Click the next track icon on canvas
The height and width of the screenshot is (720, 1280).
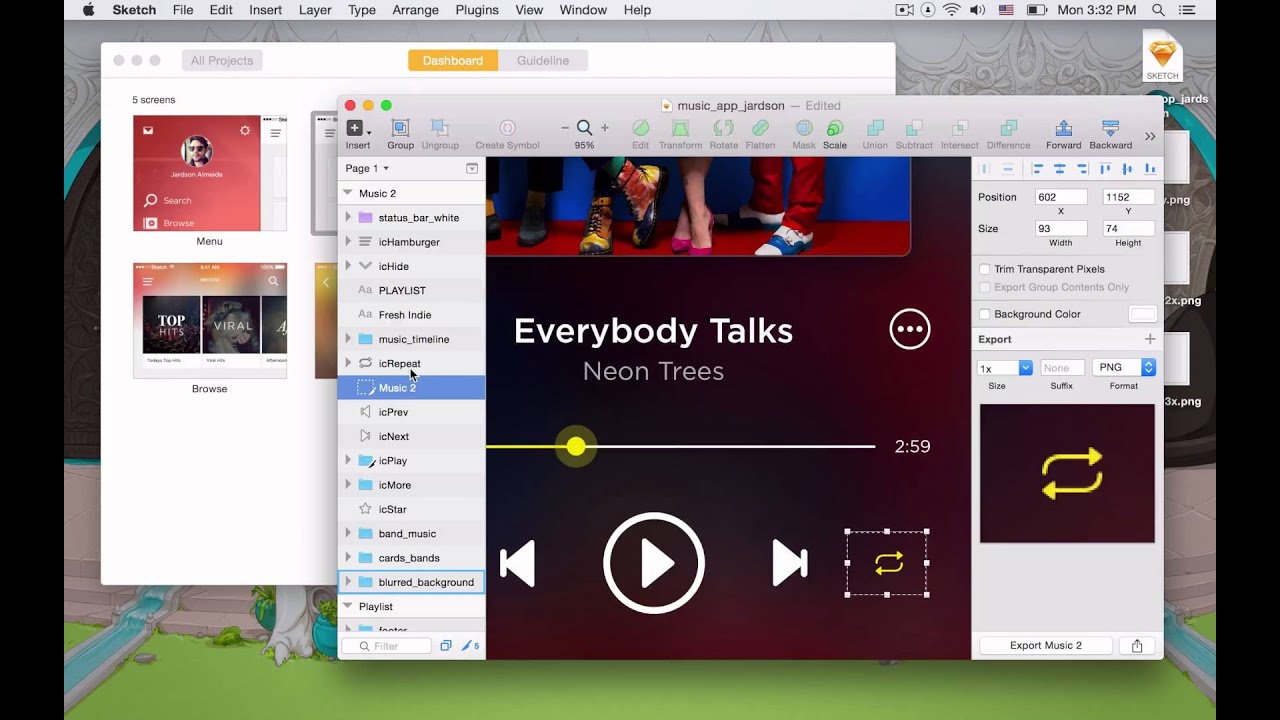(790, 564)
